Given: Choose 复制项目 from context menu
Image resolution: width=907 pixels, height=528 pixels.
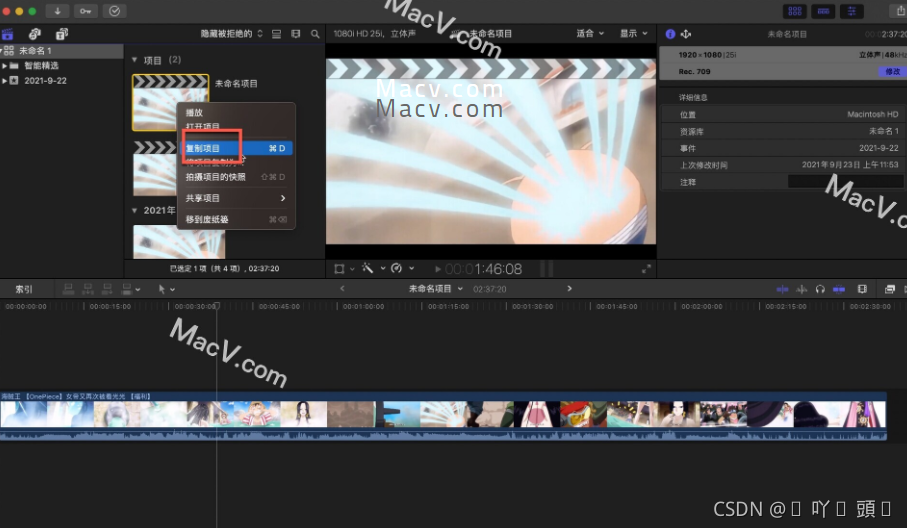Looking at the screenshot, I should pos(236,149).
